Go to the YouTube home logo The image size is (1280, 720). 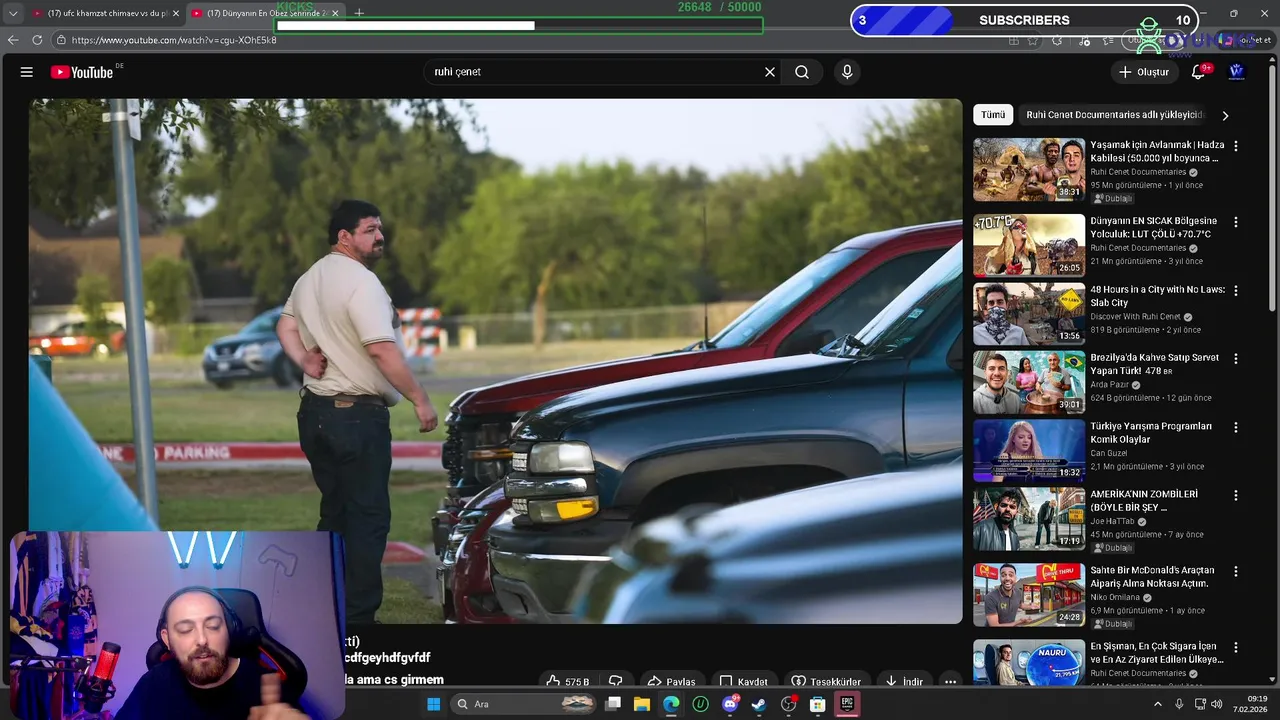click(x=82, y=72)
